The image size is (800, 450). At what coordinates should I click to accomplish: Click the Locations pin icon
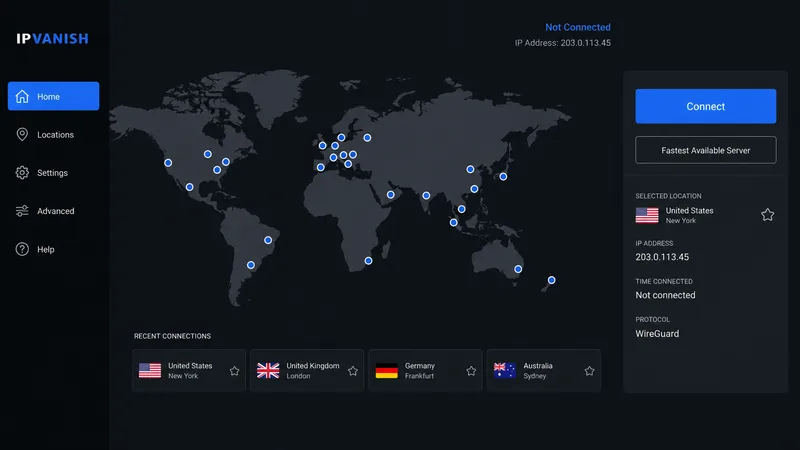(22, 134)
